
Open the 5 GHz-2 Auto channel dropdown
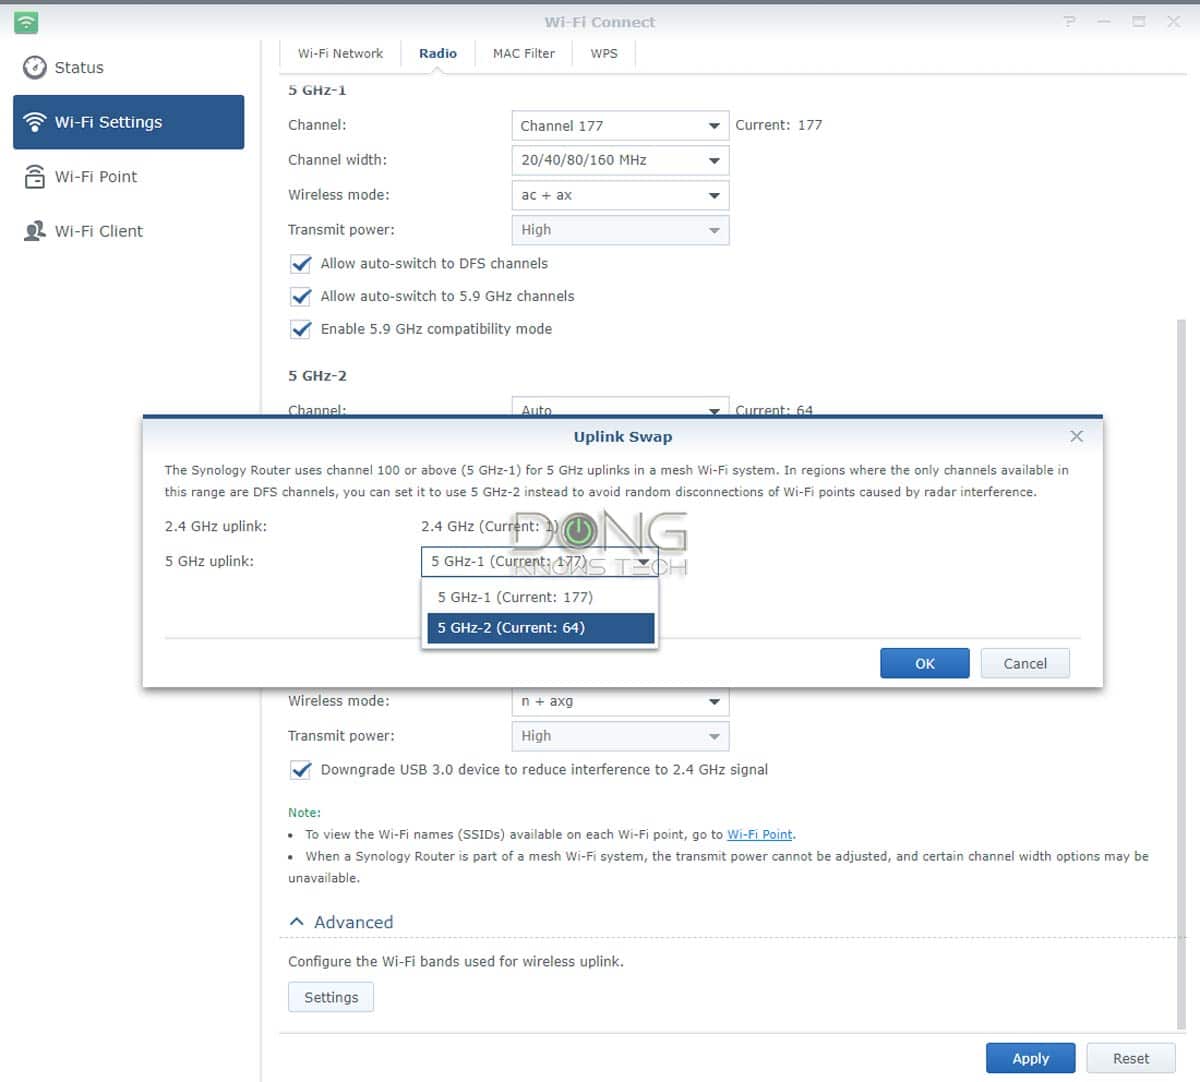[620, 407]
